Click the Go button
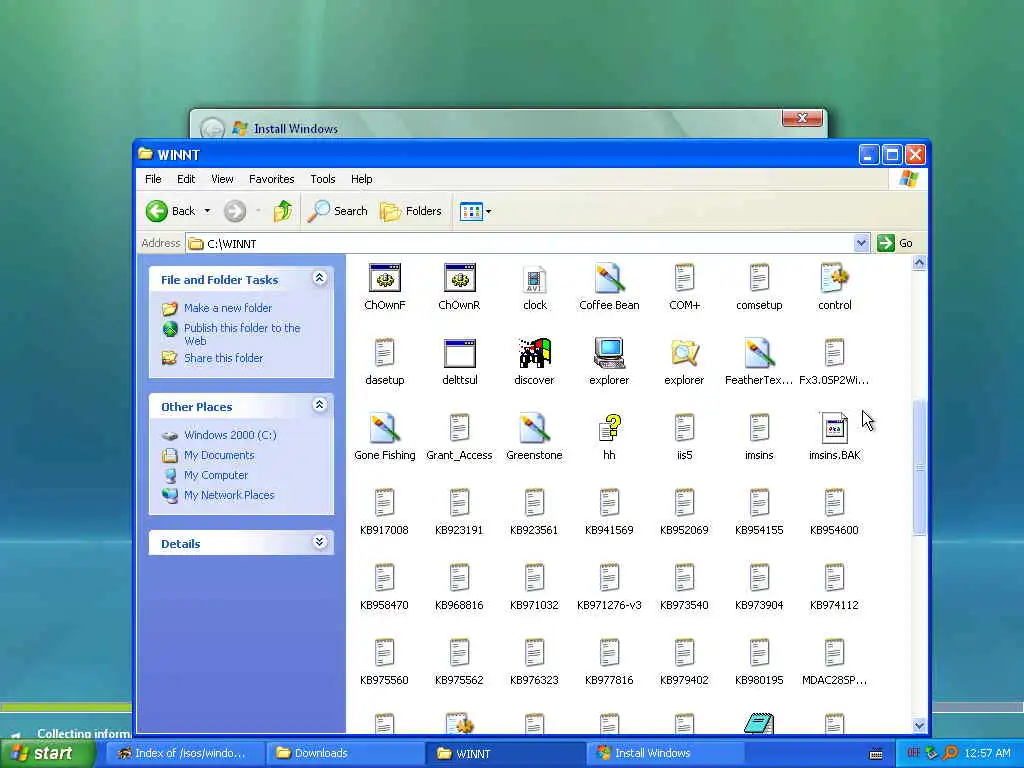Screen dimensions: 1024x768 895,243
